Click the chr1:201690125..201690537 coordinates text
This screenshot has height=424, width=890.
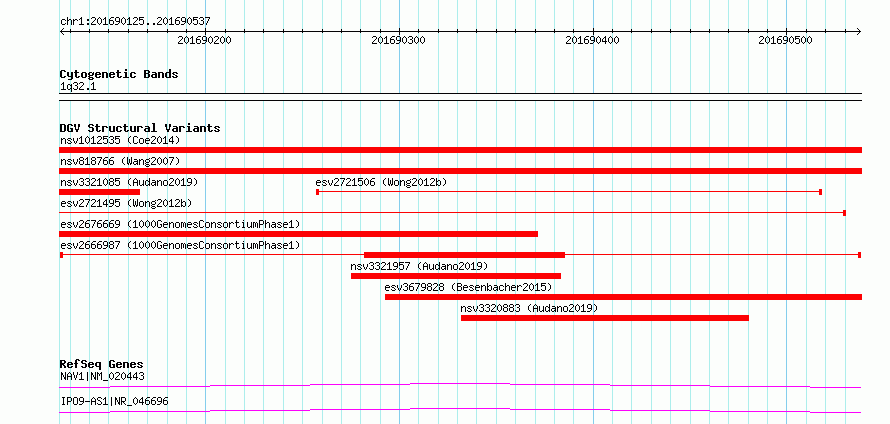pos(136,21)
